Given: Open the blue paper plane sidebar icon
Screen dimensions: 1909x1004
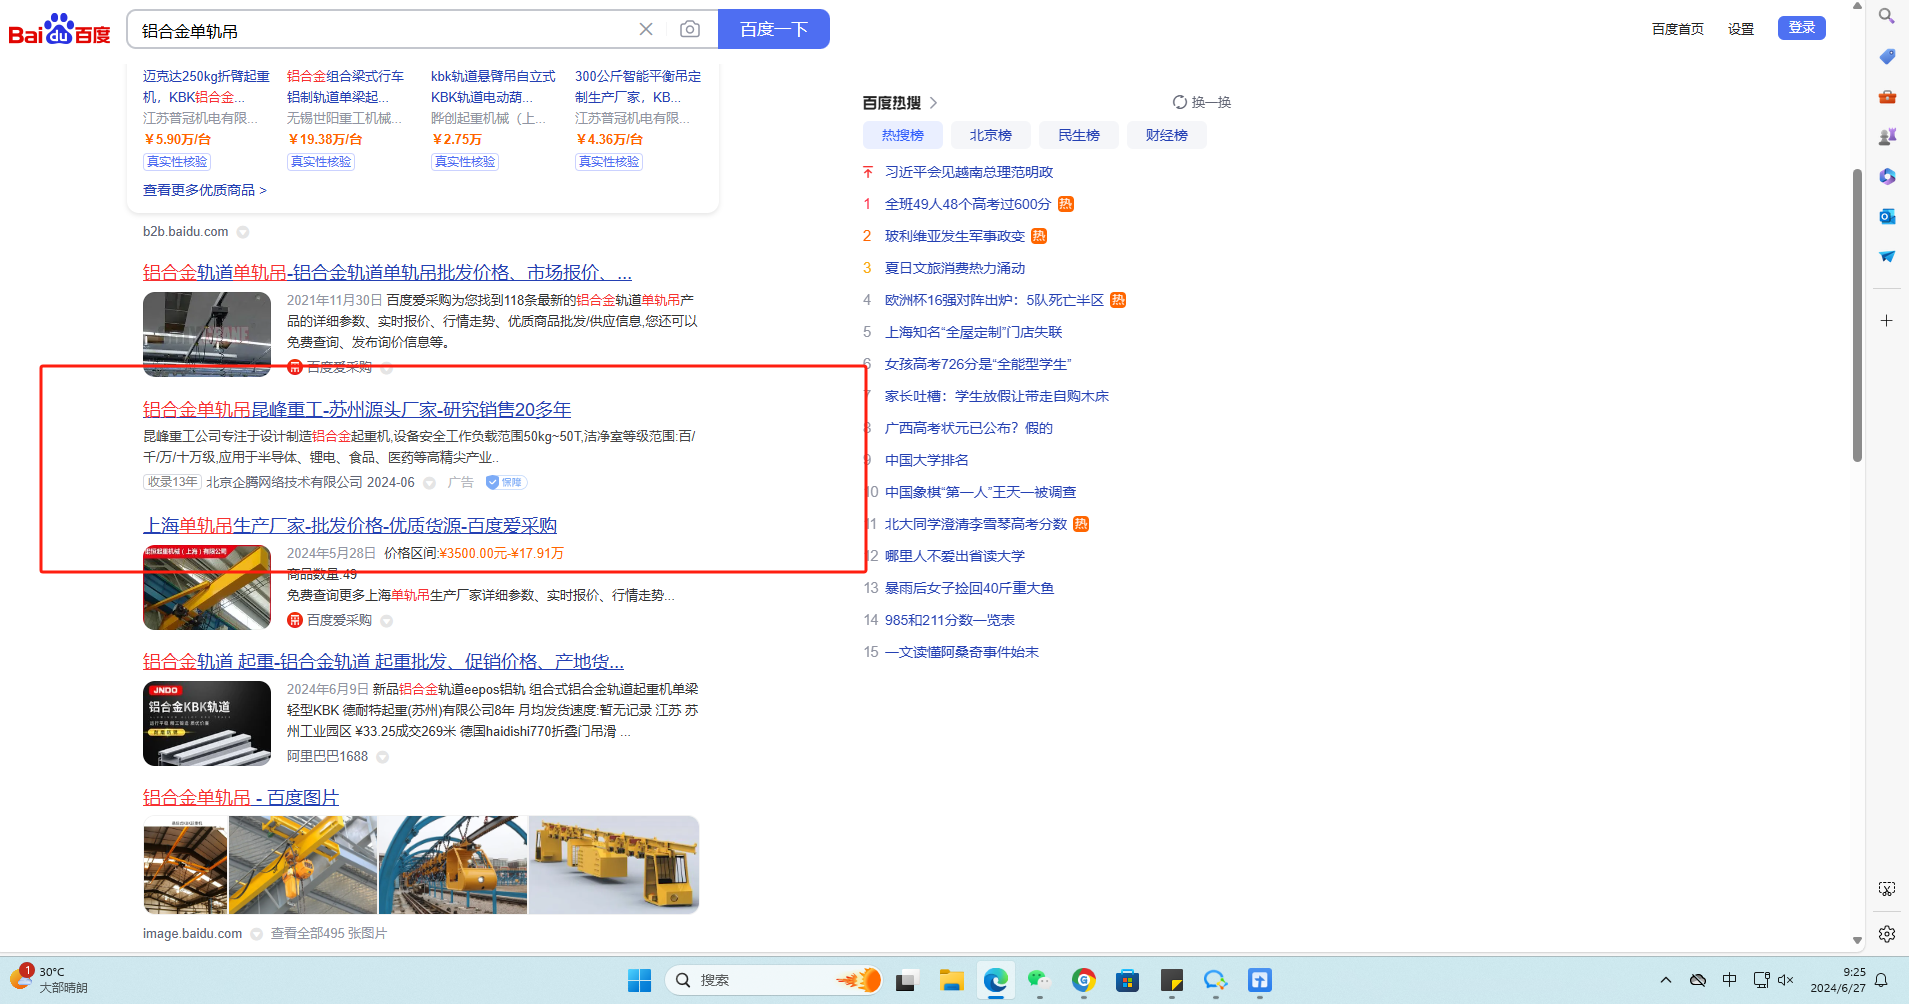Looking at the screenshot, I should (1887, 257).
